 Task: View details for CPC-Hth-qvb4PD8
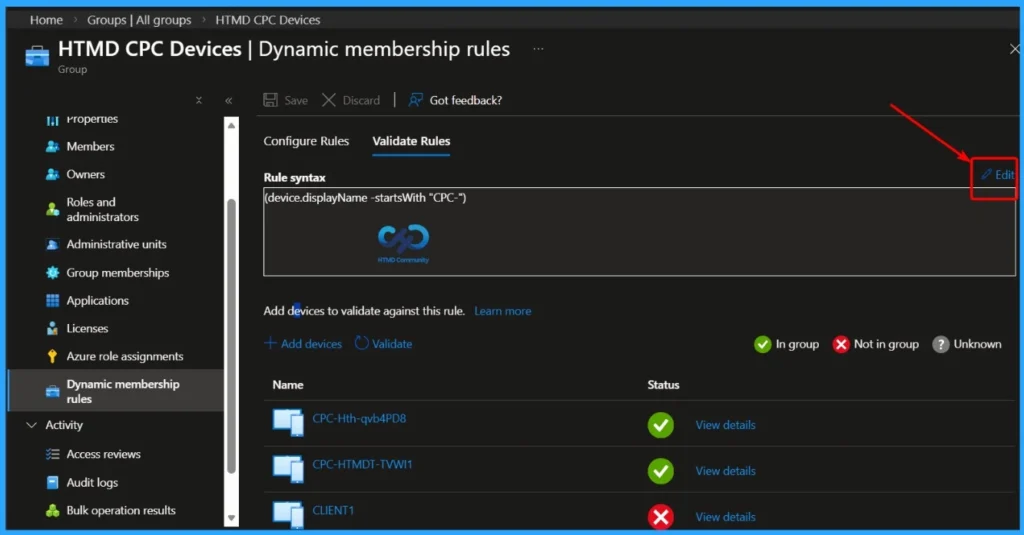(x=725, y=425)
